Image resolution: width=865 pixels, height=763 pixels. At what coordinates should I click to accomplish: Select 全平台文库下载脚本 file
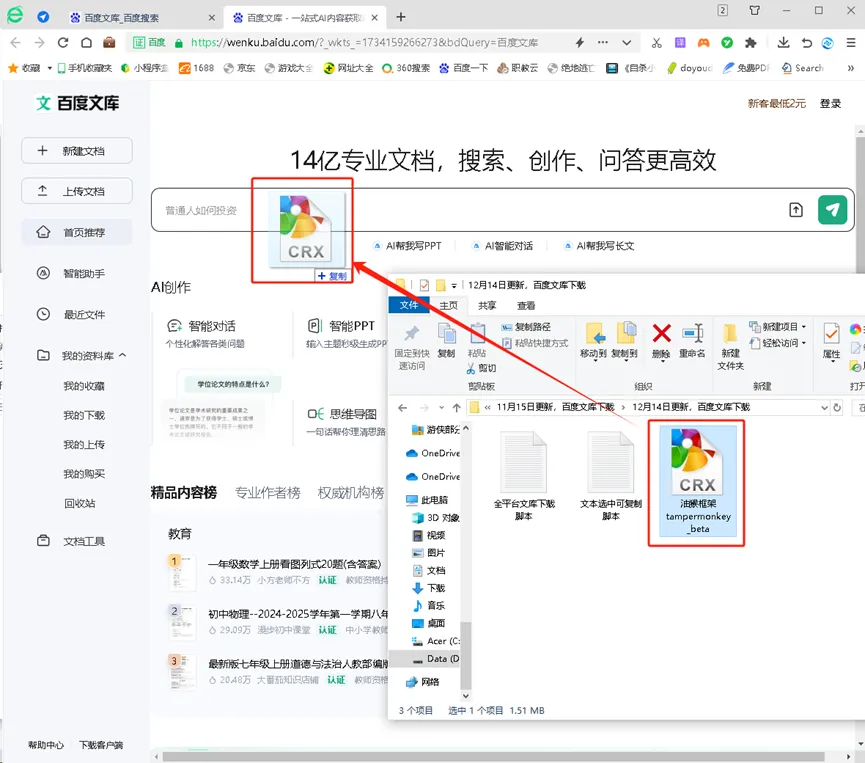(x=524, y=476)
